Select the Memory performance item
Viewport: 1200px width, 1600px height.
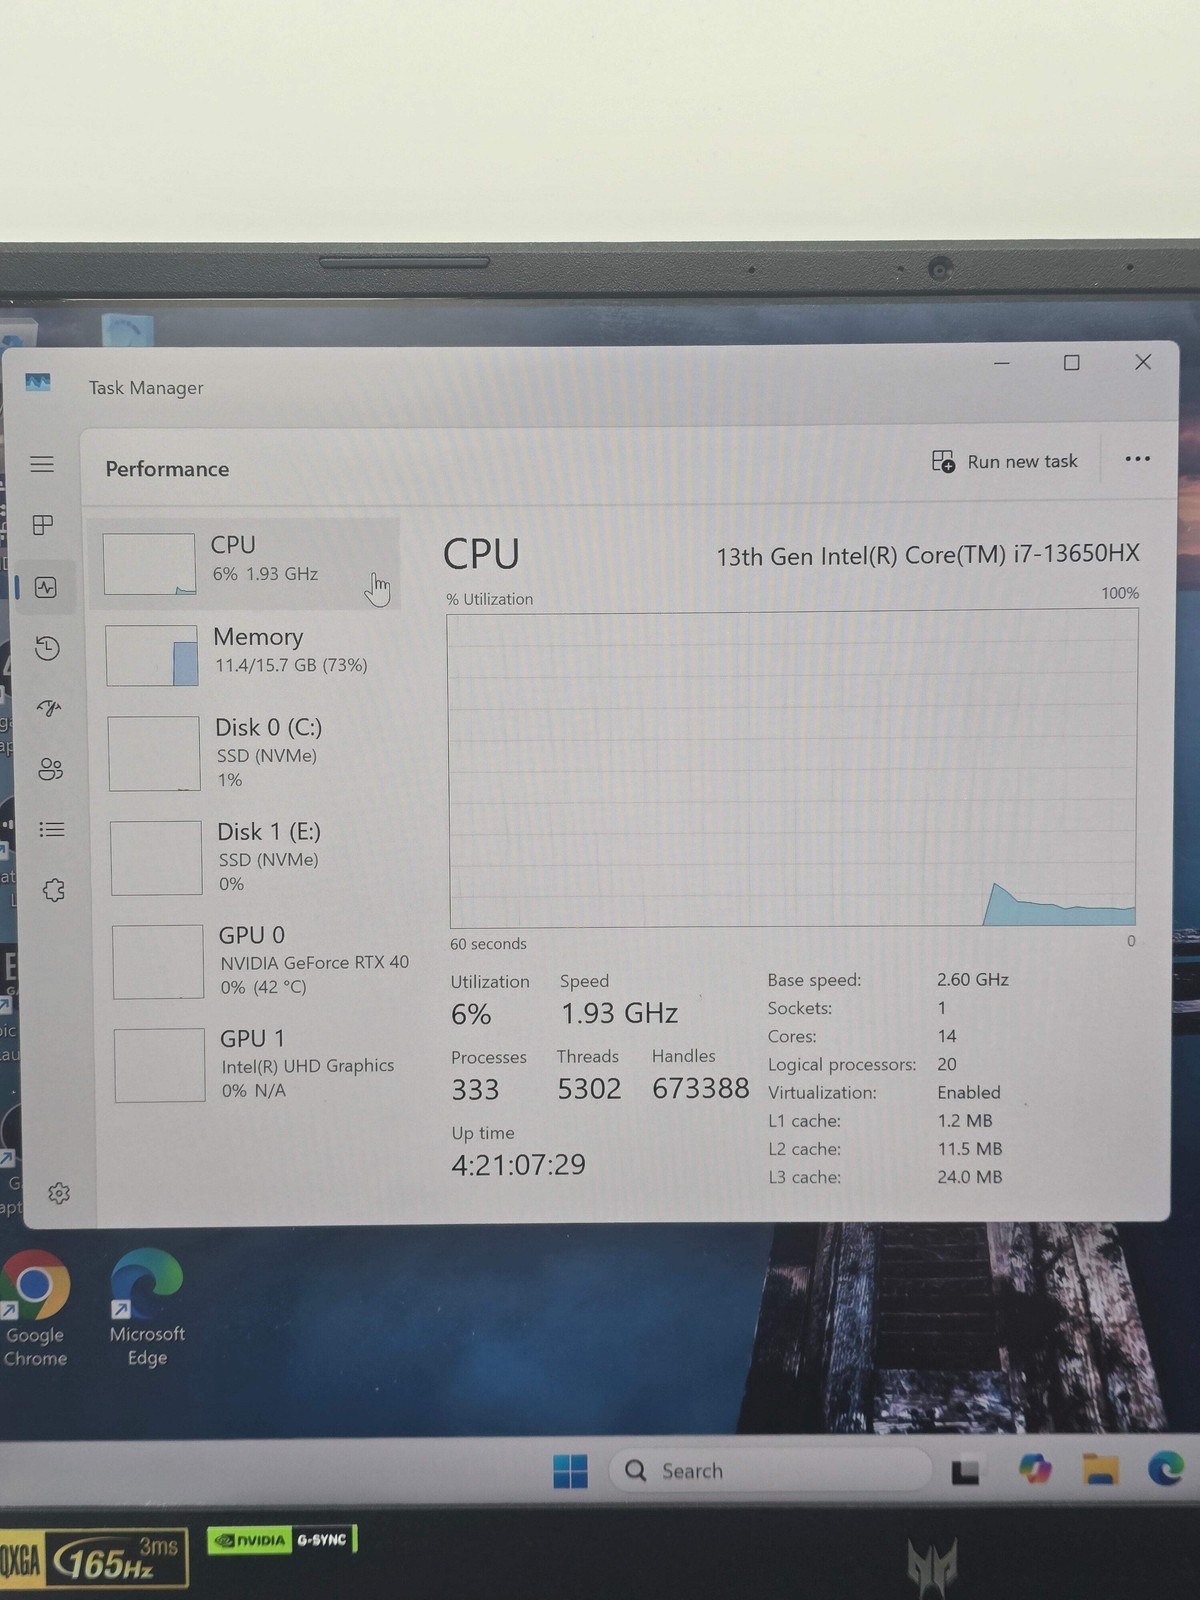(x=250, y=655)
